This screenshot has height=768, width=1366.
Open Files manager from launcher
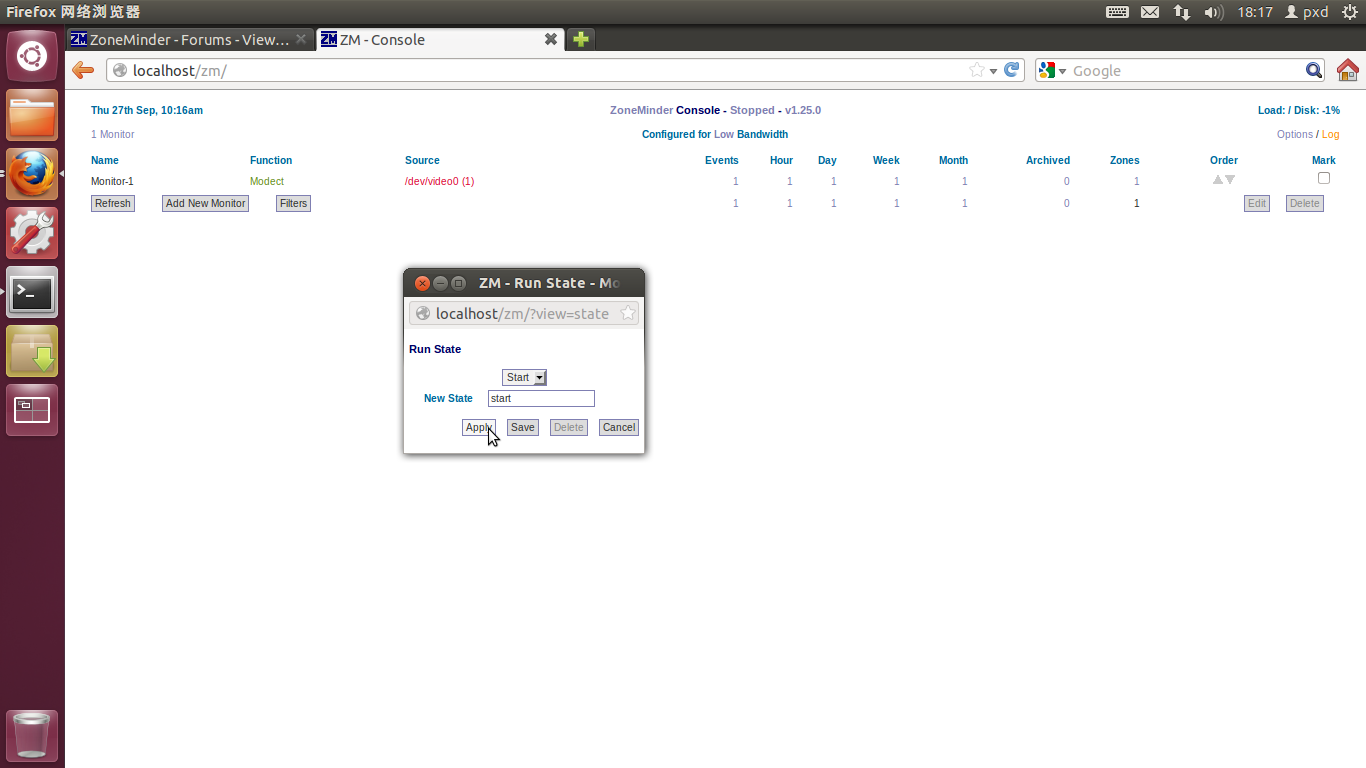(x=32, y=115)
